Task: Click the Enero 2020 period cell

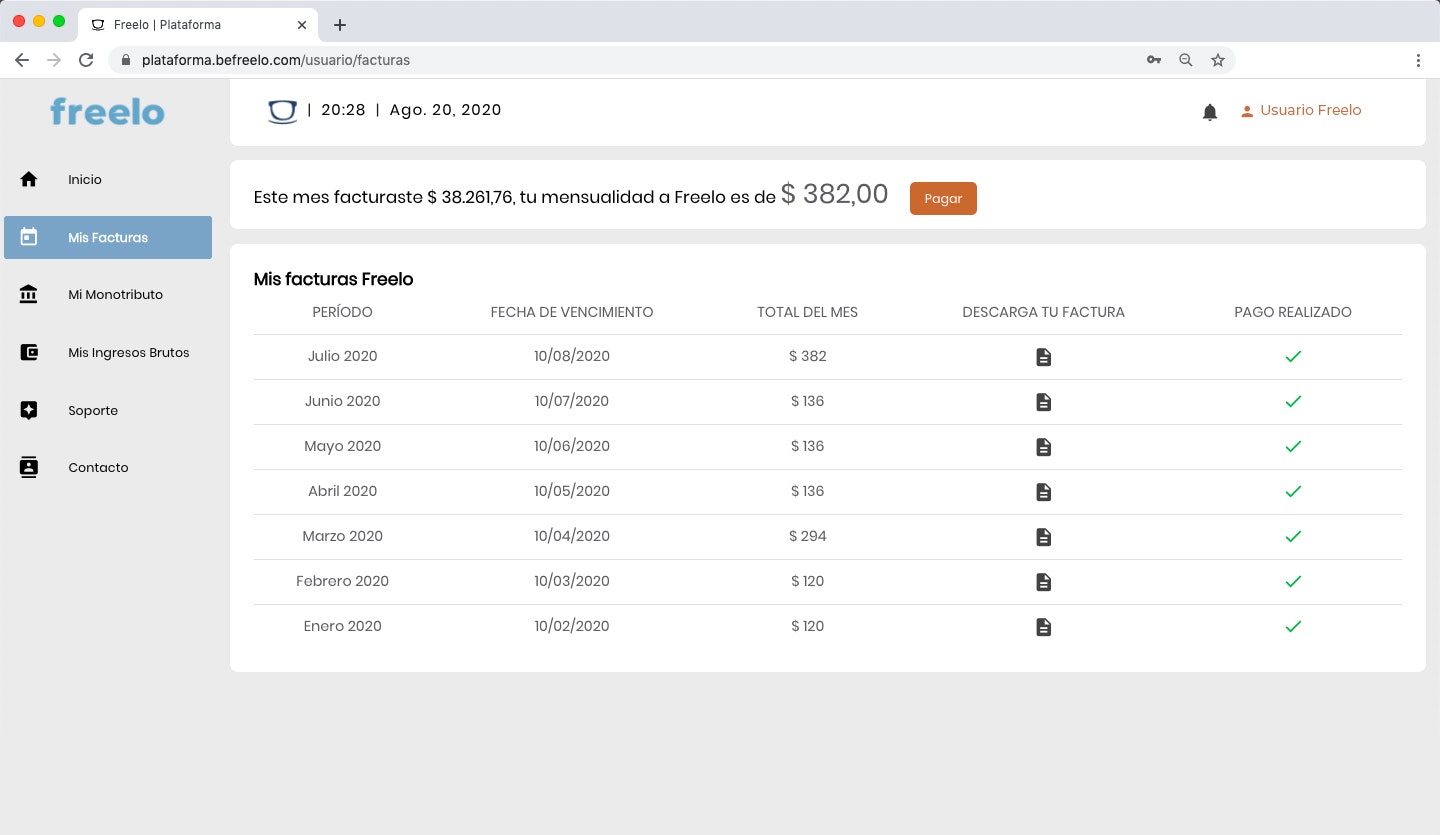Action: [342, 626]
